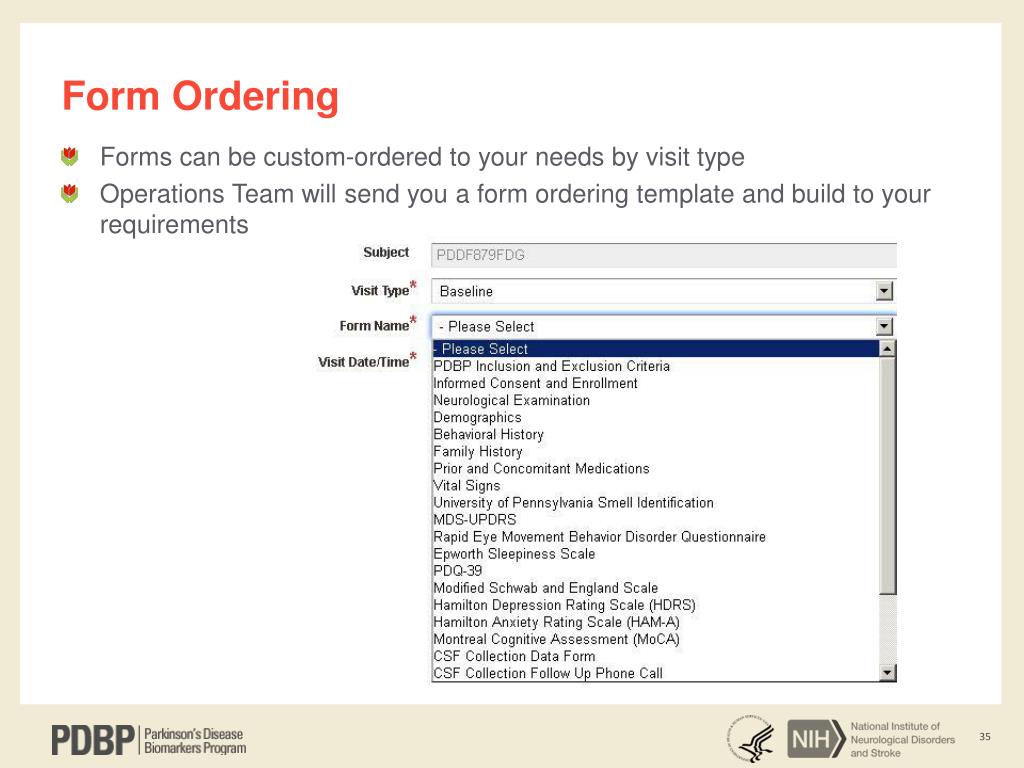The image size is (1024, 768).
Task: Click National Institute of Neurological Disorders text
Action: 903,739
